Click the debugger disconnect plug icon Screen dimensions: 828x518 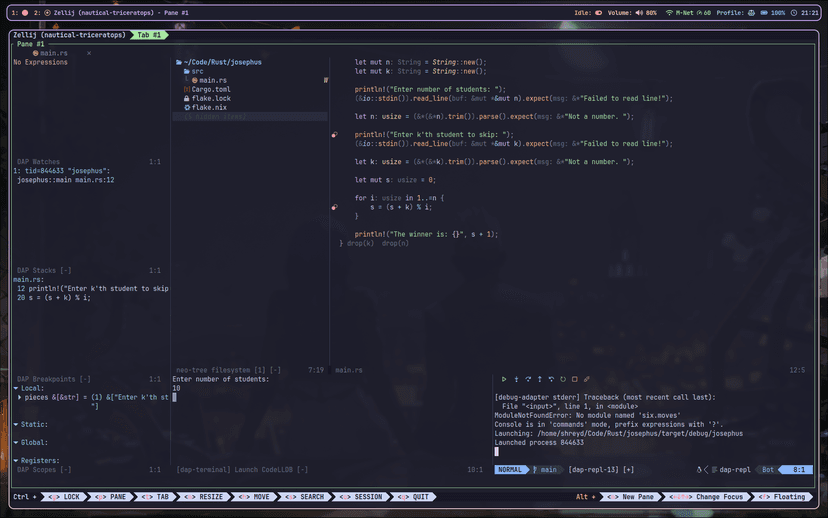tap(587, 379)
